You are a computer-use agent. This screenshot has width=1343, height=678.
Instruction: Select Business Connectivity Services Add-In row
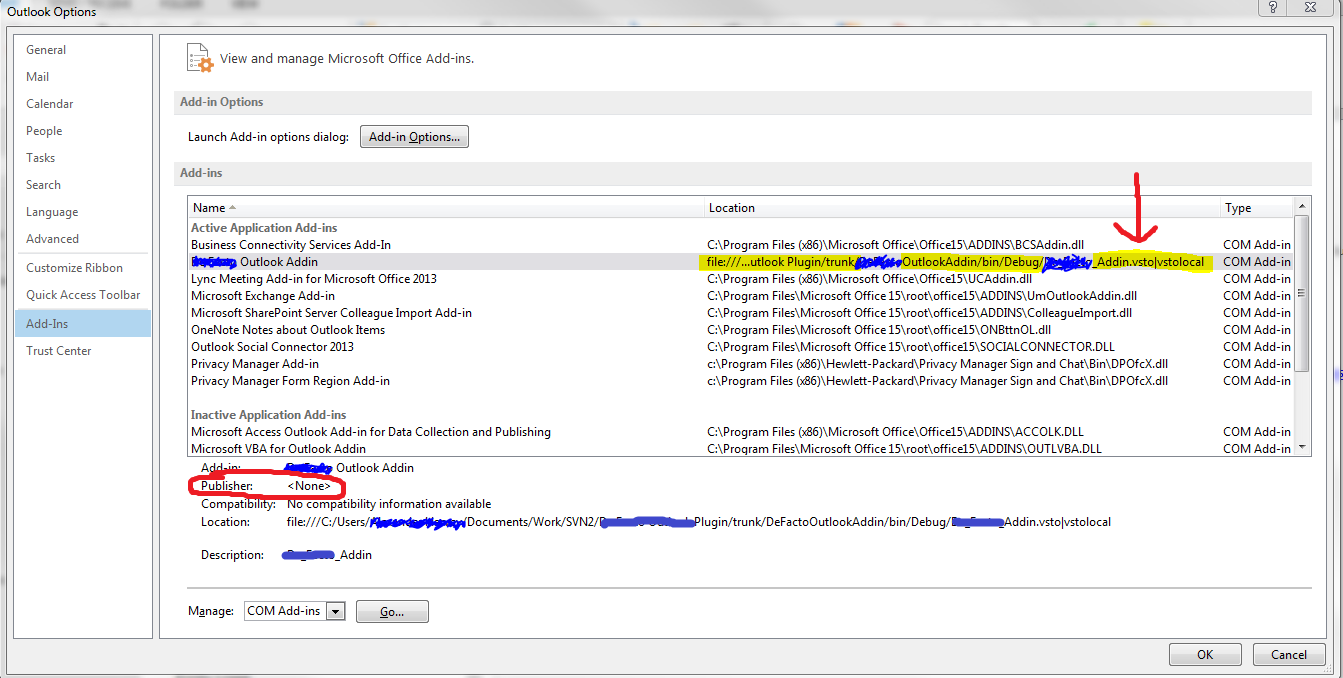(x=740, y=245)
